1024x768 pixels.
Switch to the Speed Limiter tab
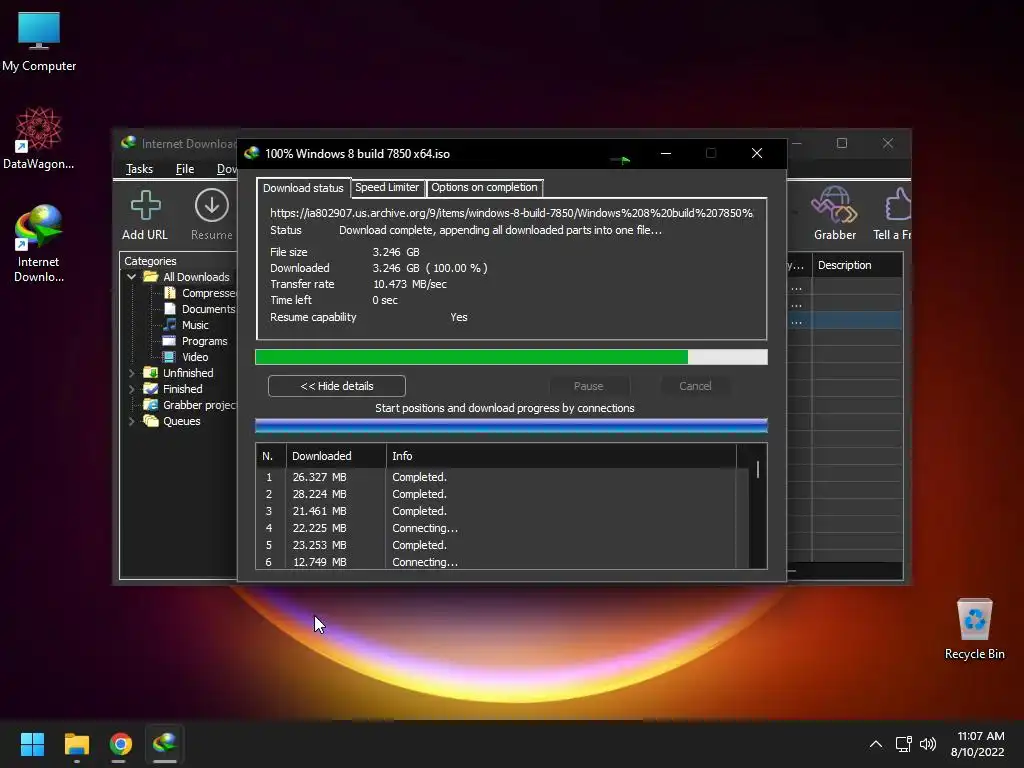pyautogui.click(x=387, y=187)
